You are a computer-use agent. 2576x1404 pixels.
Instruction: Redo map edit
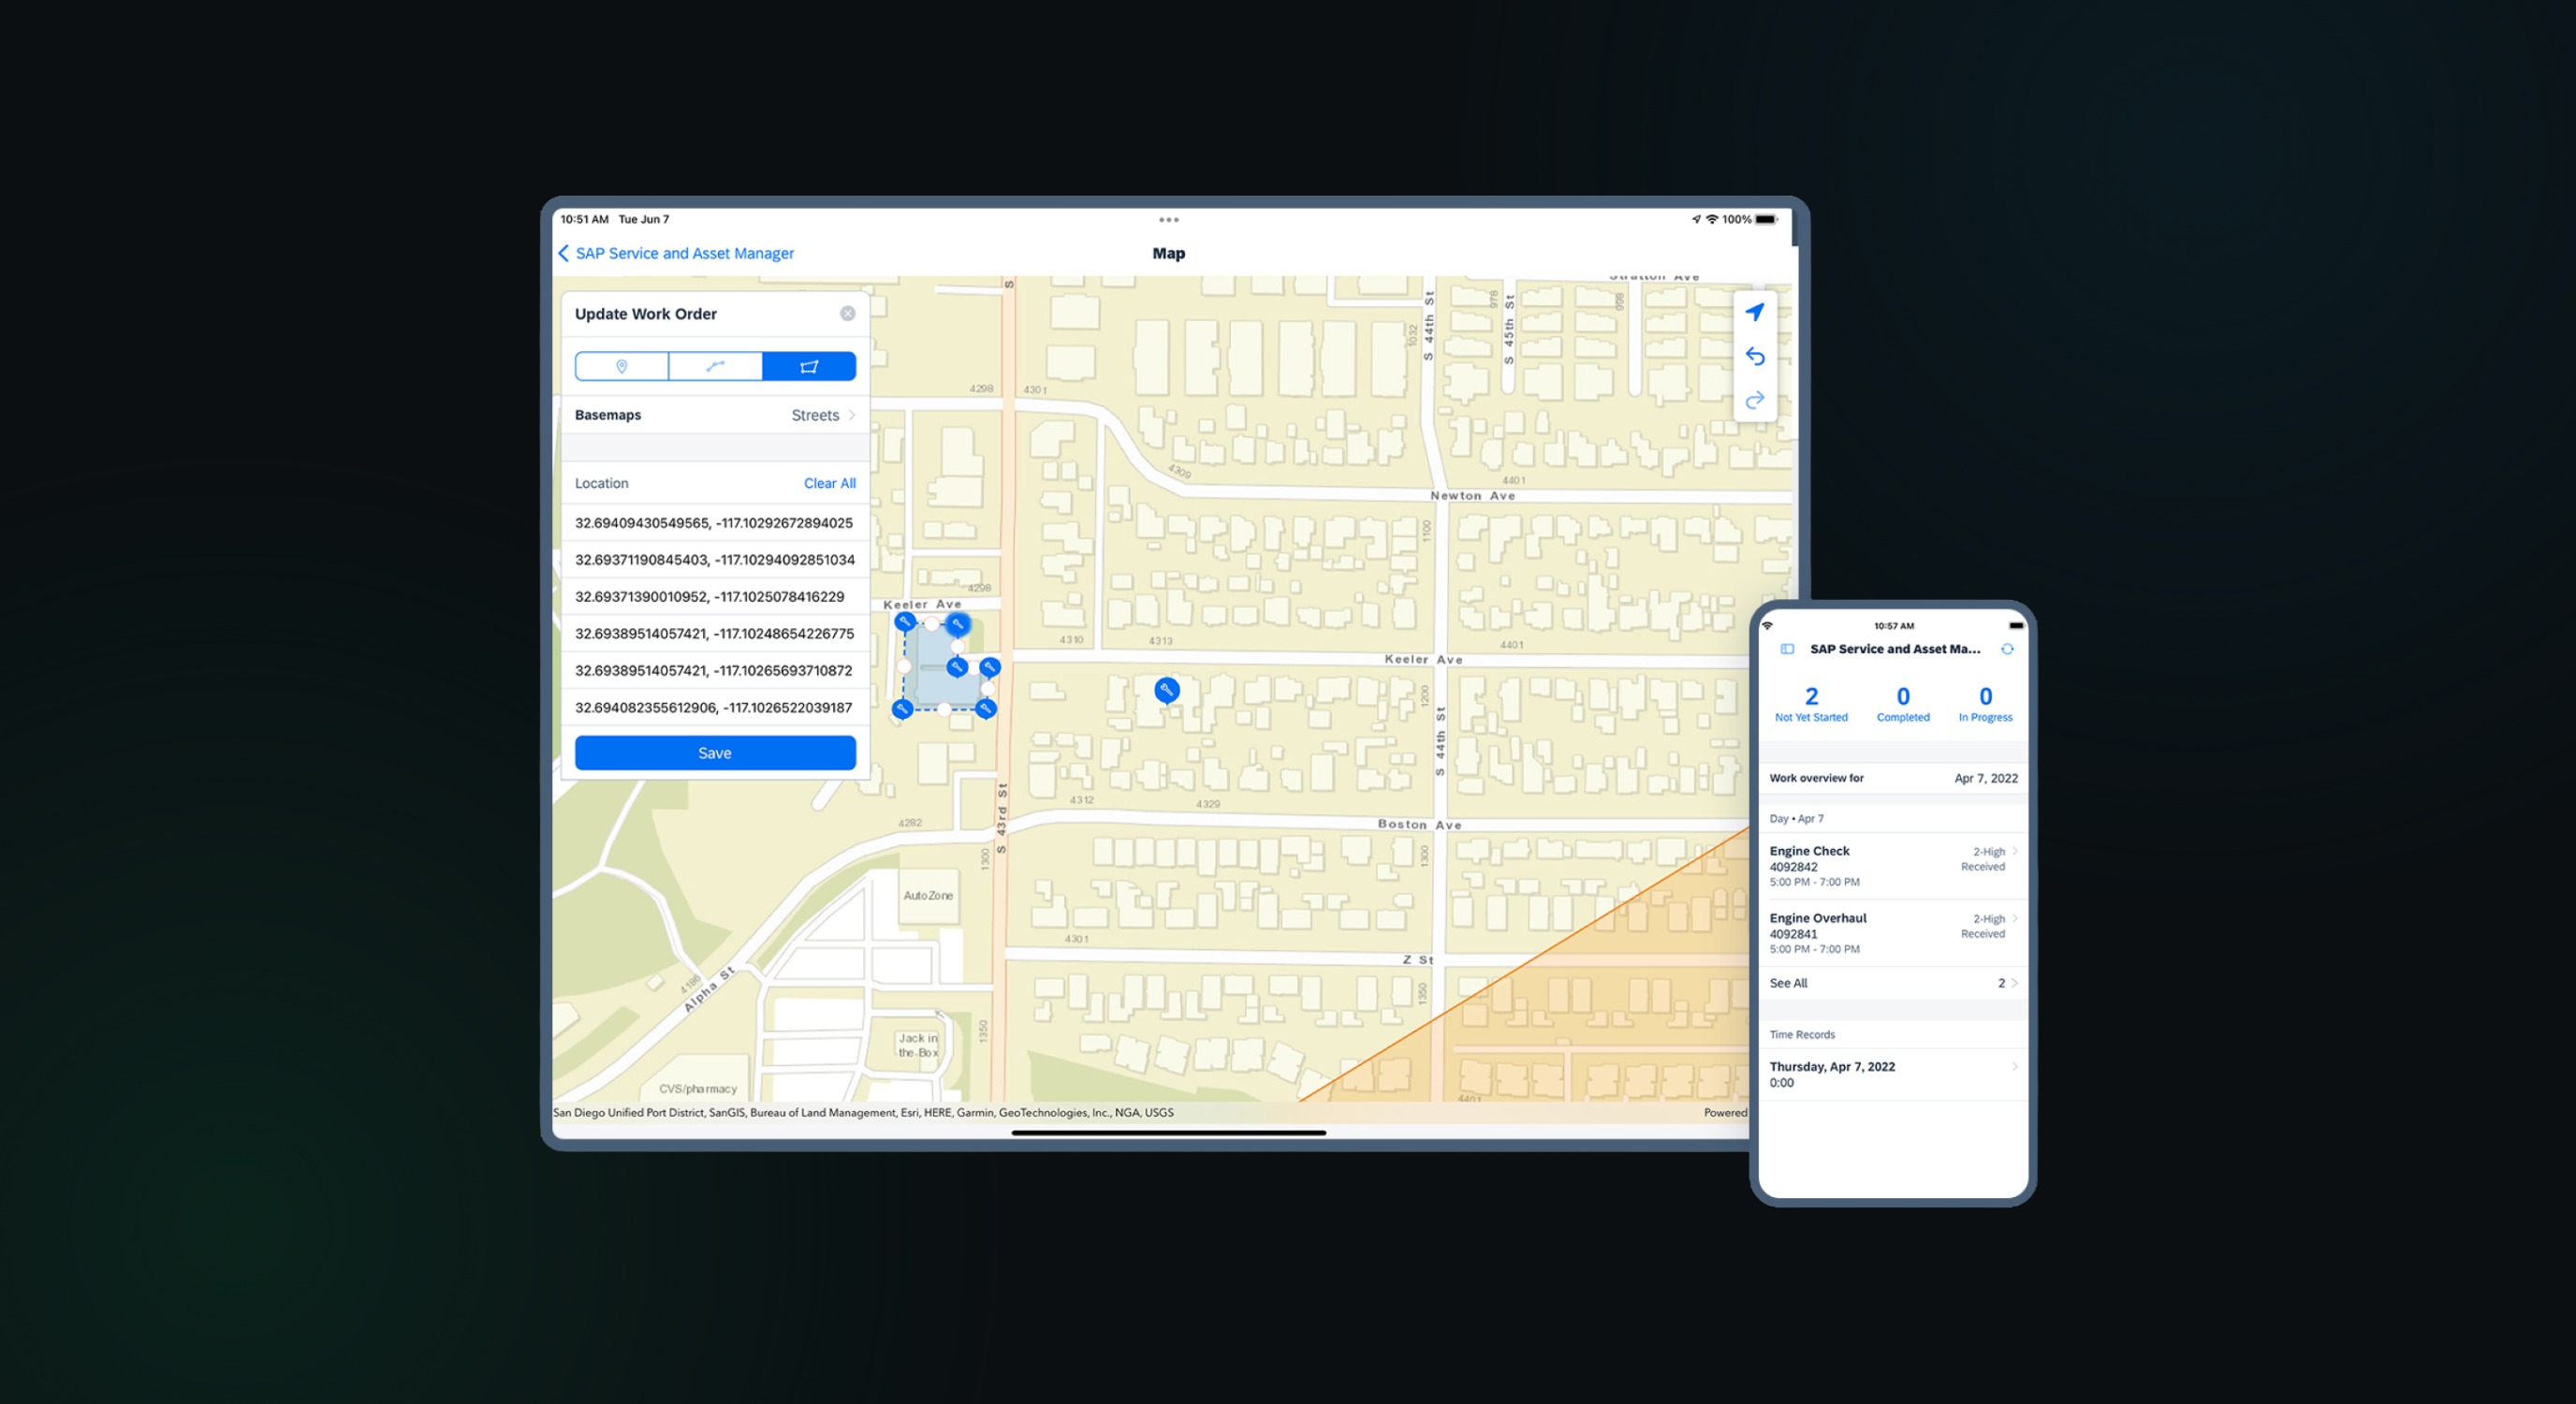[x=1754, y=400]
